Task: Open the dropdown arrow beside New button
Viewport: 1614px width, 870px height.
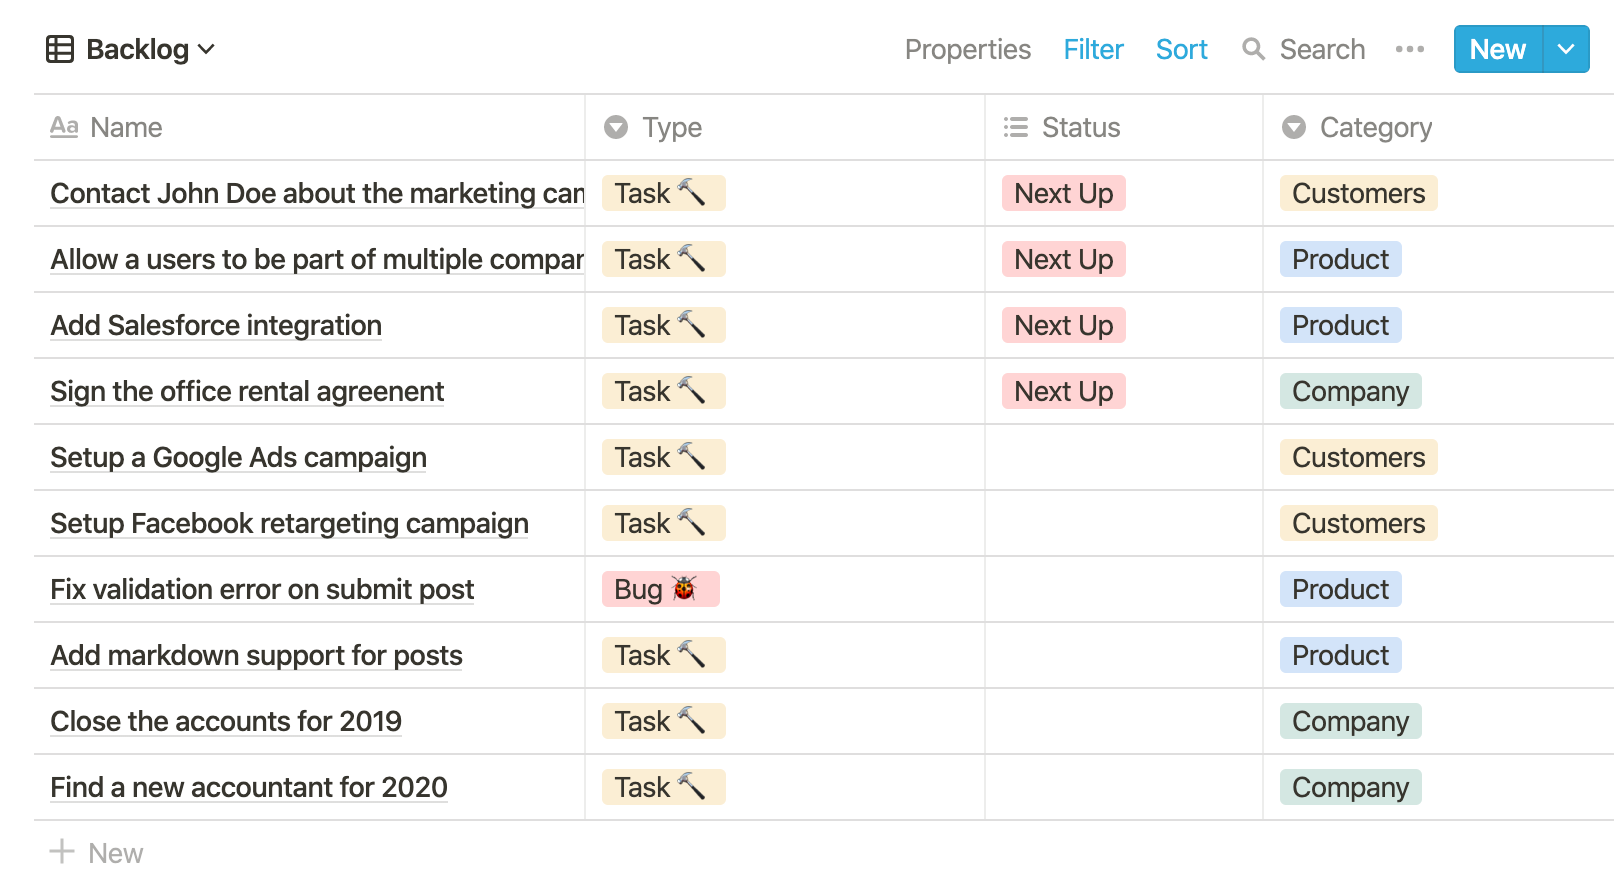Action: pos(1566,49)
